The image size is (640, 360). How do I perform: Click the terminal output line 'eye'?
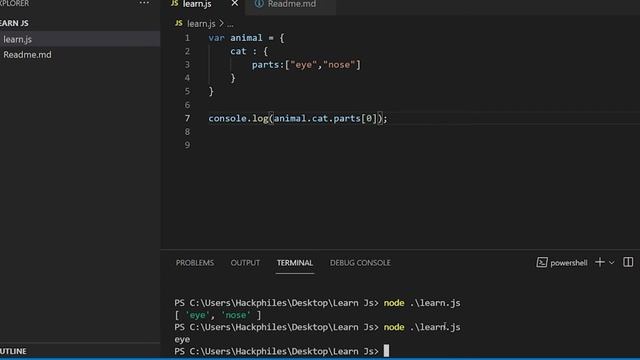[x=182, y=340]
